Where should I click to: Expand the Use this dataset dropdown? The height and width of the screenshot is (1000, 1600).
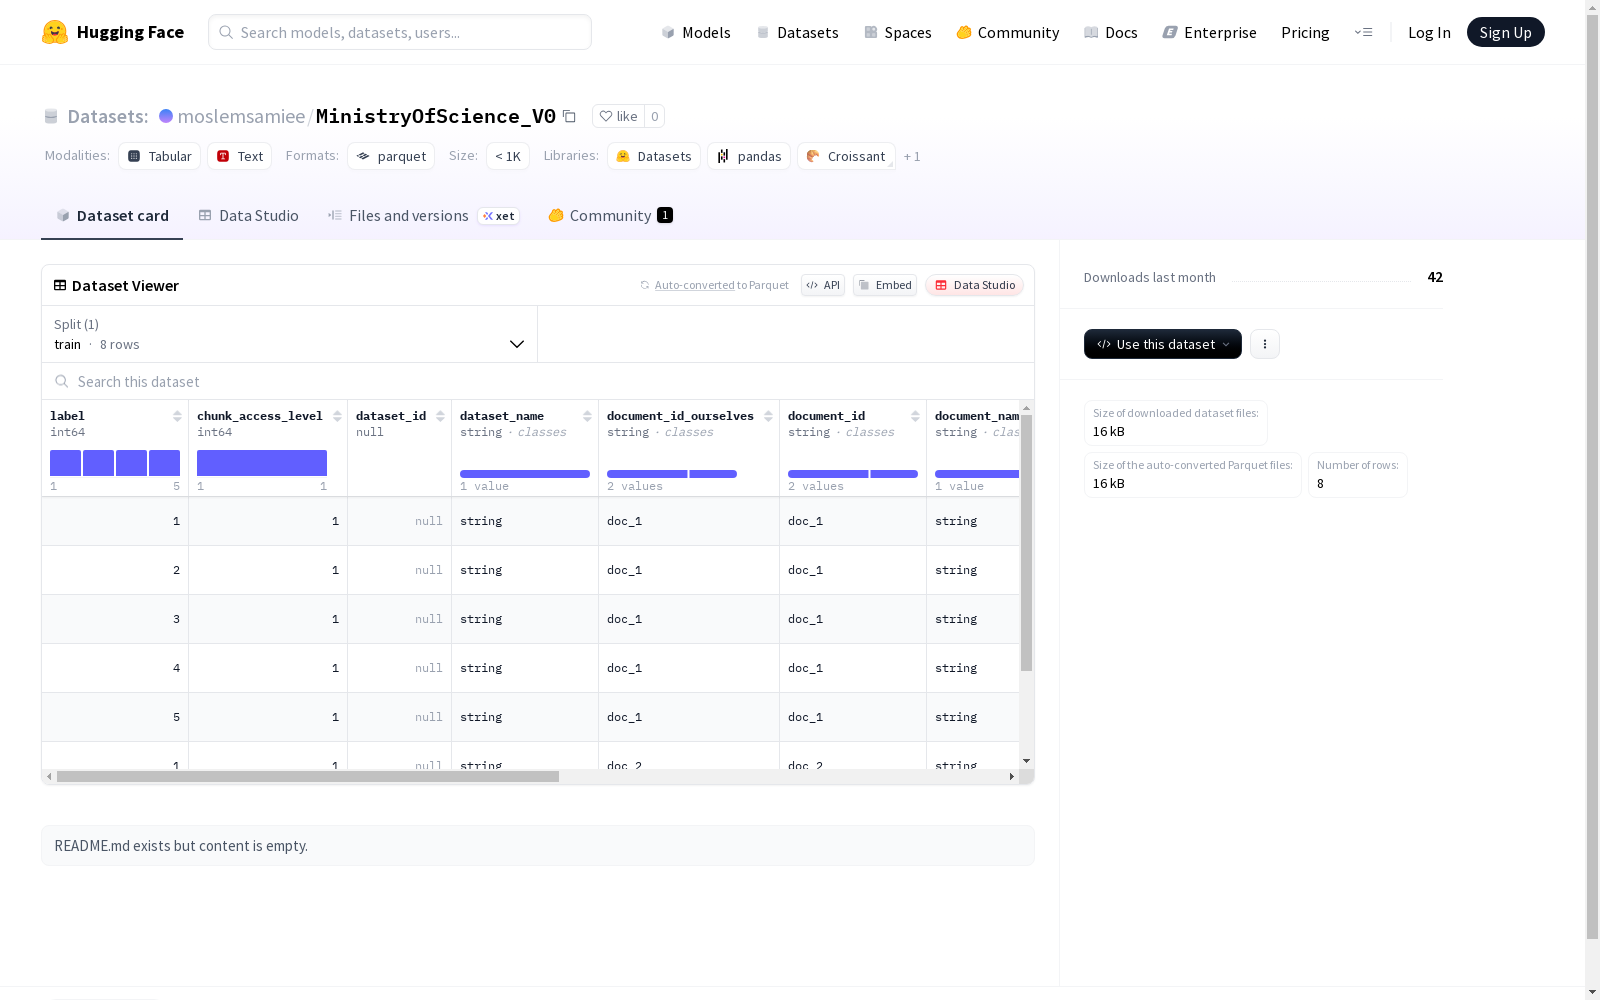[x=1163, y=344]
